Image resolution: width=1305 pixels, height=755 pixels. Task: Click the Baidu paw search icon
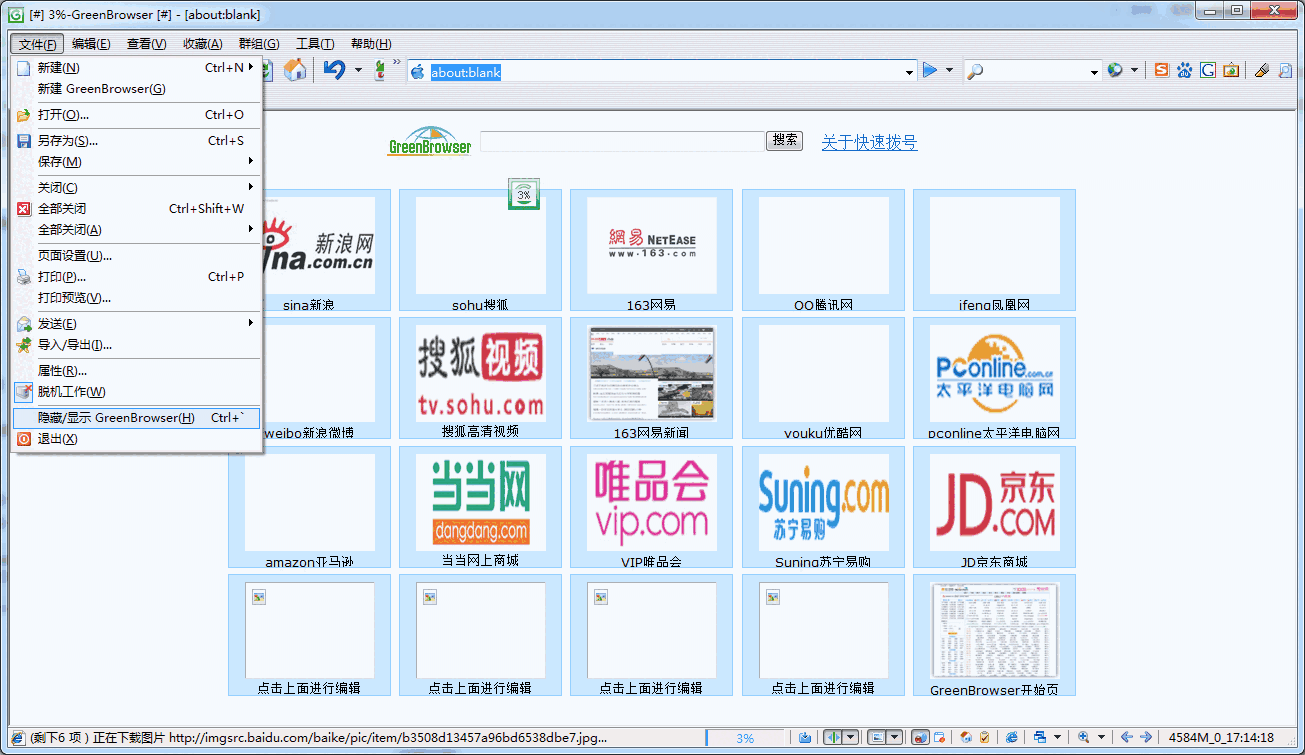click(1185, 70)
